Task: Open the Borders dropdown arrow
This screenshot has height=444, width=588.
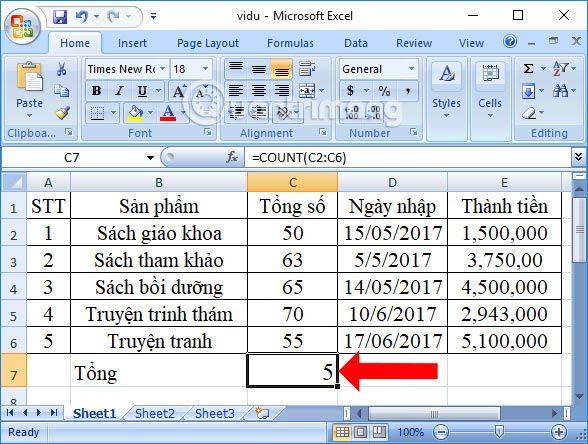Action: [x=113, y=112]
